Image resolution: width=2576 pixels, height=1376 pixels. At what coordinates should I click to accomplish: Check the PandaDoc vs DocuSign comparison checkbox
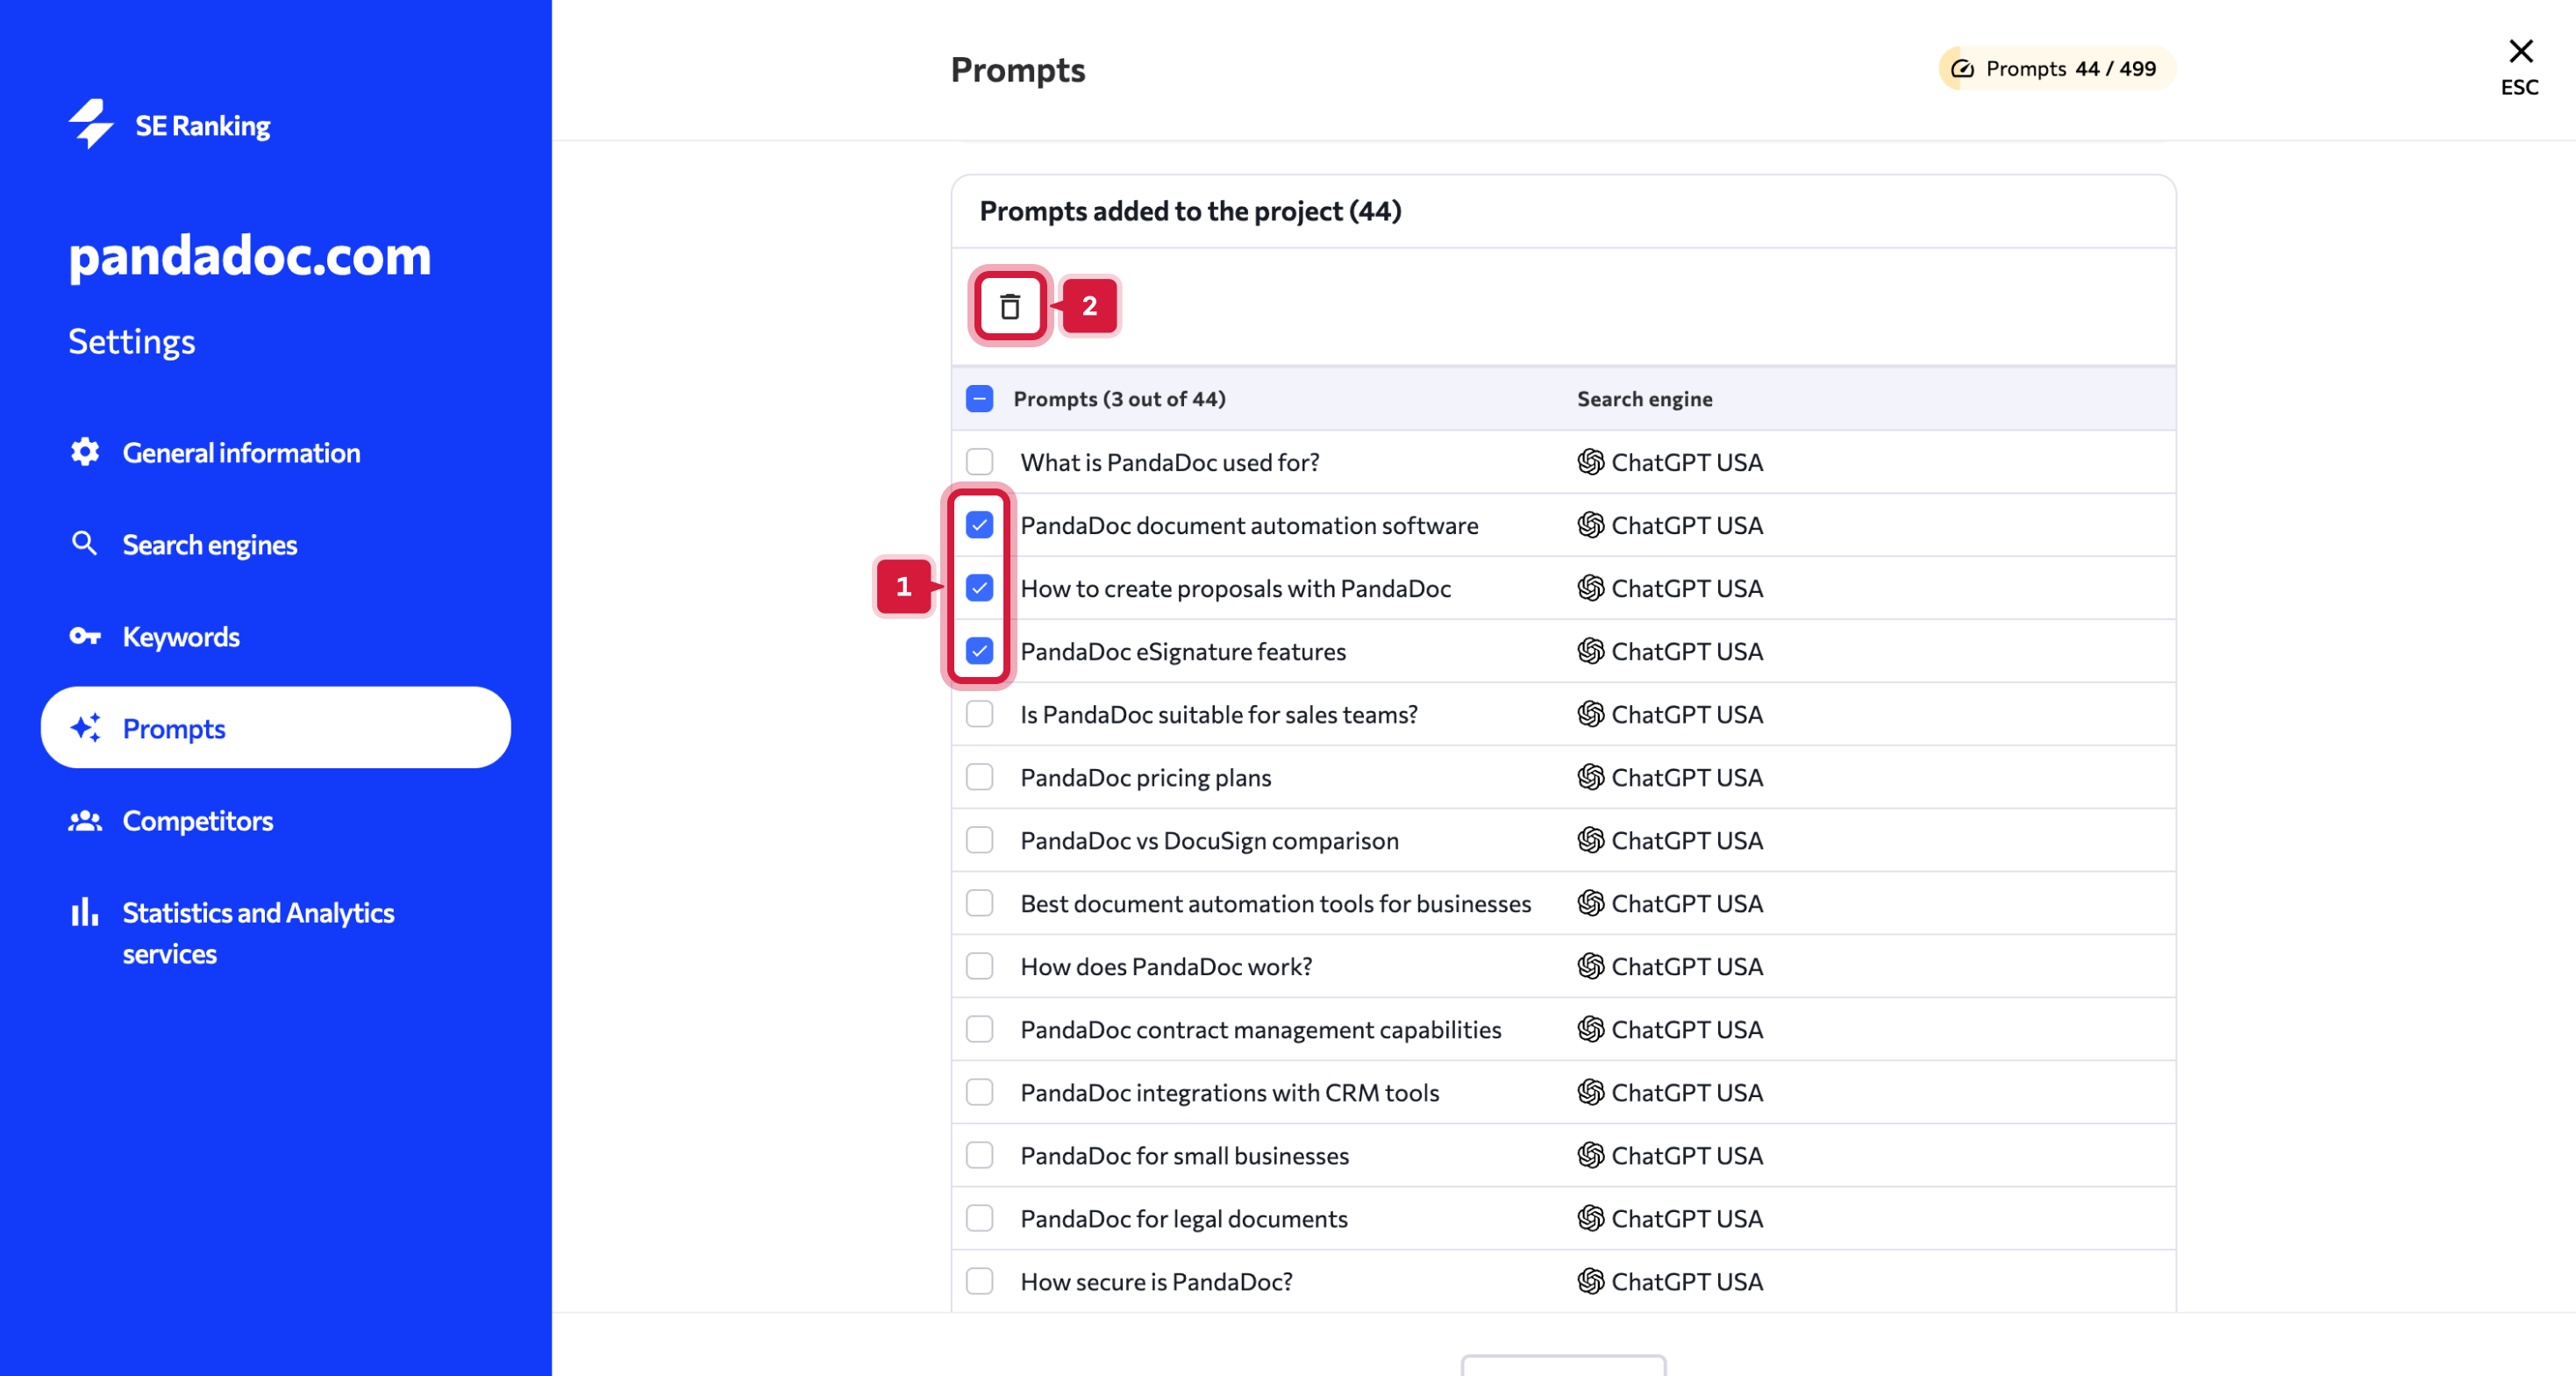coord(979,840)
